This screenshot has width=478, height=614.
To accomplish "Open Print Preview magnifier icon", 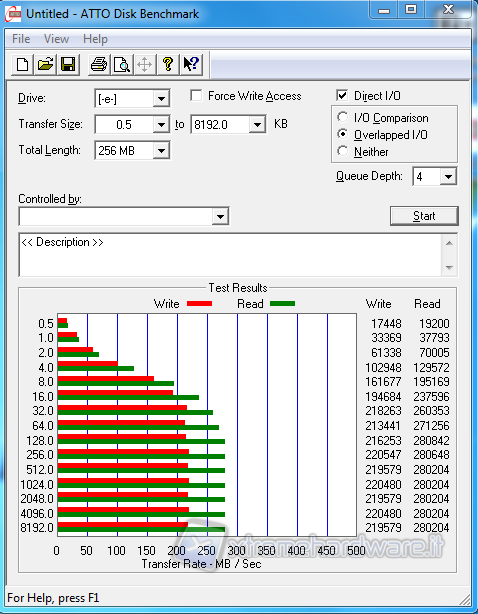I will click(122, 65).
